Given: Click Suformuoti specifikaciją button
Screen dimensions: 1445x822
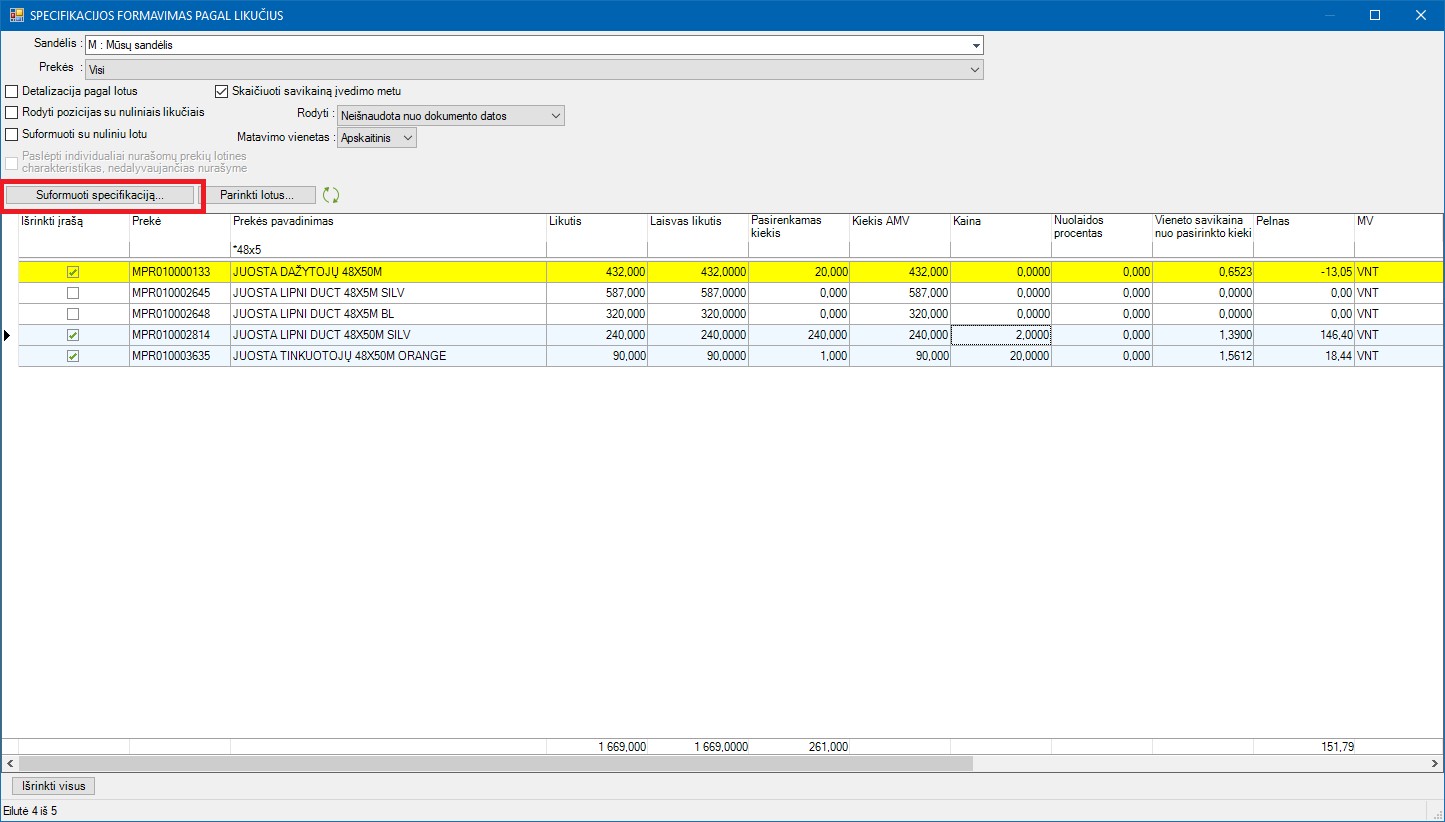Looking at the screenshot, I should point(100,195).
